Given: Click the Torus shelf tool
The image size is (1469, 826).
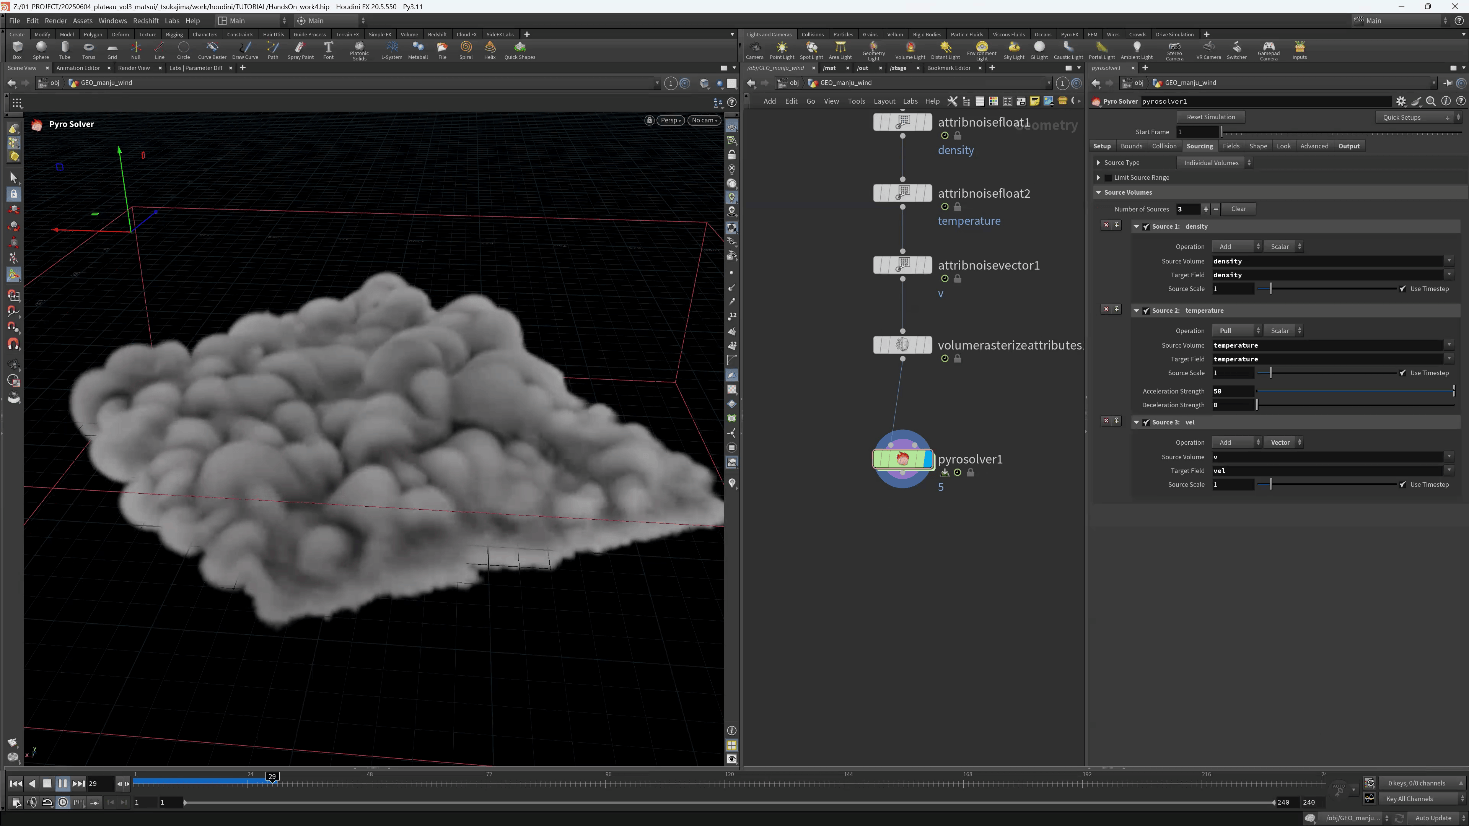Looking at the screenshot, I should (89, 49).
